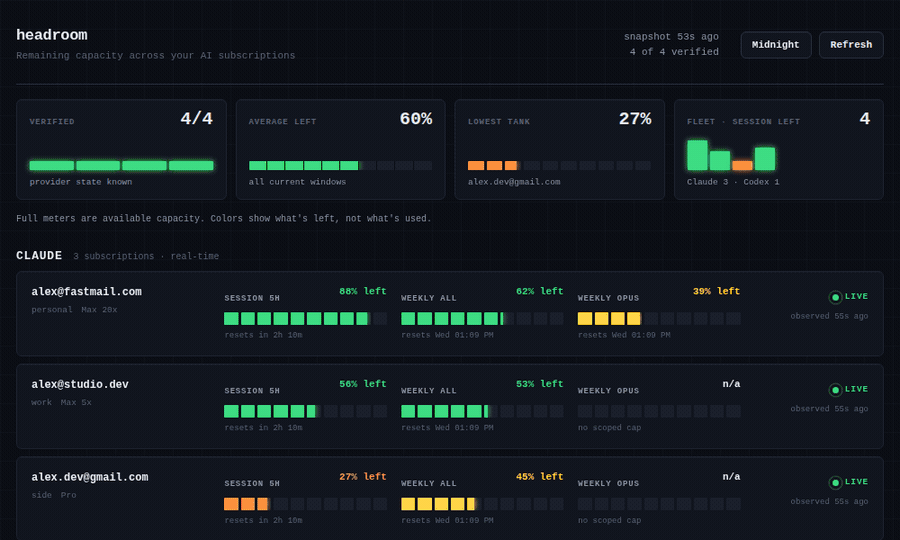The height and width of the screenshot is (540, 900).
Task: Click the LIVE status dot for alex.dev@gmail.com
Action: click(835, 483)
